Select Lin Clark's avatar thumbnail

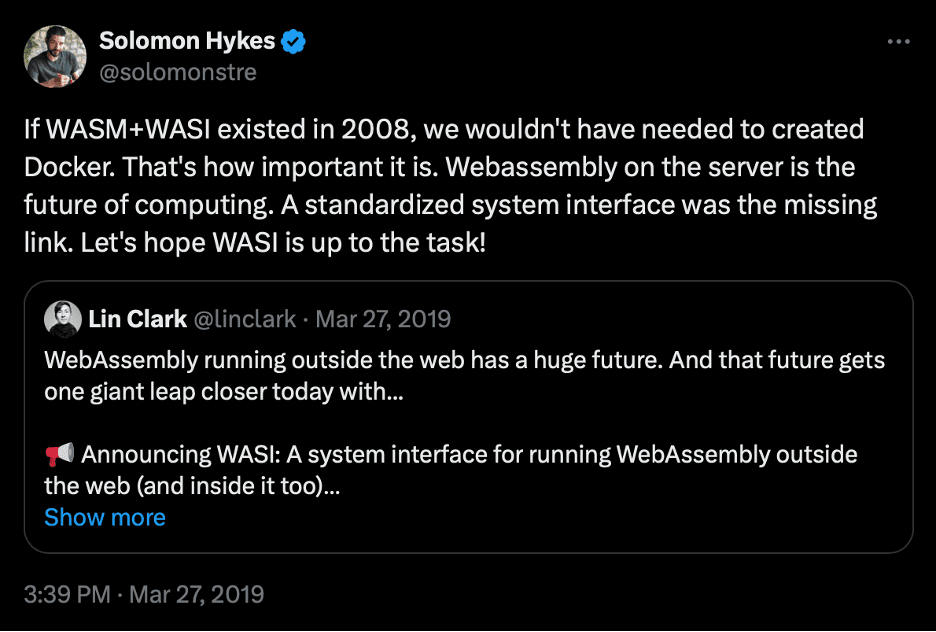[64, 318]
